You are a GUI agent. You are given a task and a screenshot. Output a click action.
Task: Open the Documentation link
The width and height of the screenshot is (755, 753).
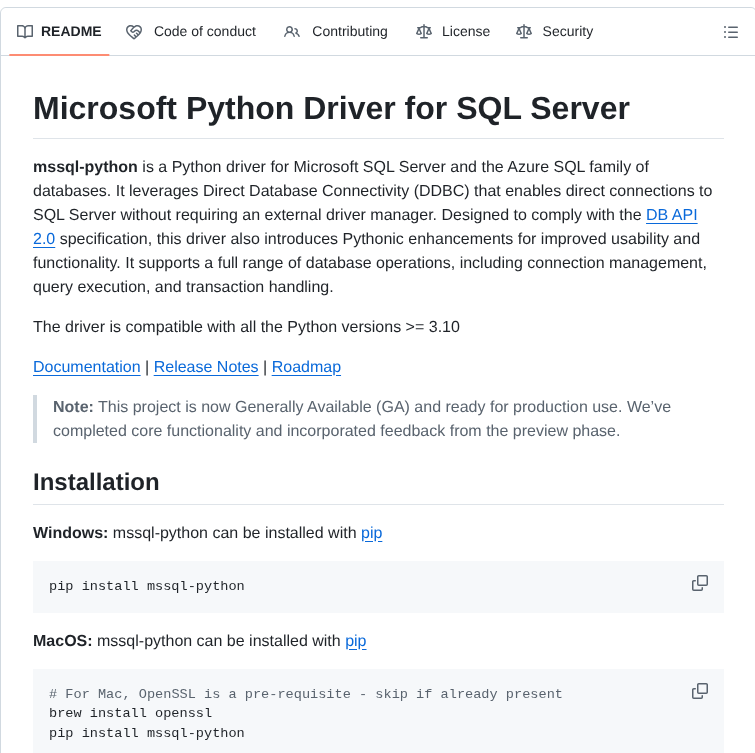[87, 367]
